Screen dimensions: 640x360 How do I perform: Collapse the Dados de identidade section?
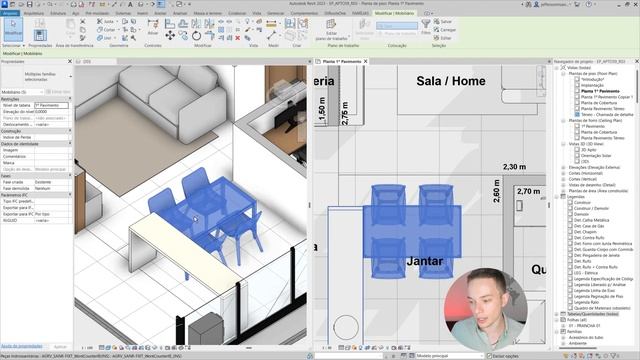pyautogui.click(x=70, y=144)
